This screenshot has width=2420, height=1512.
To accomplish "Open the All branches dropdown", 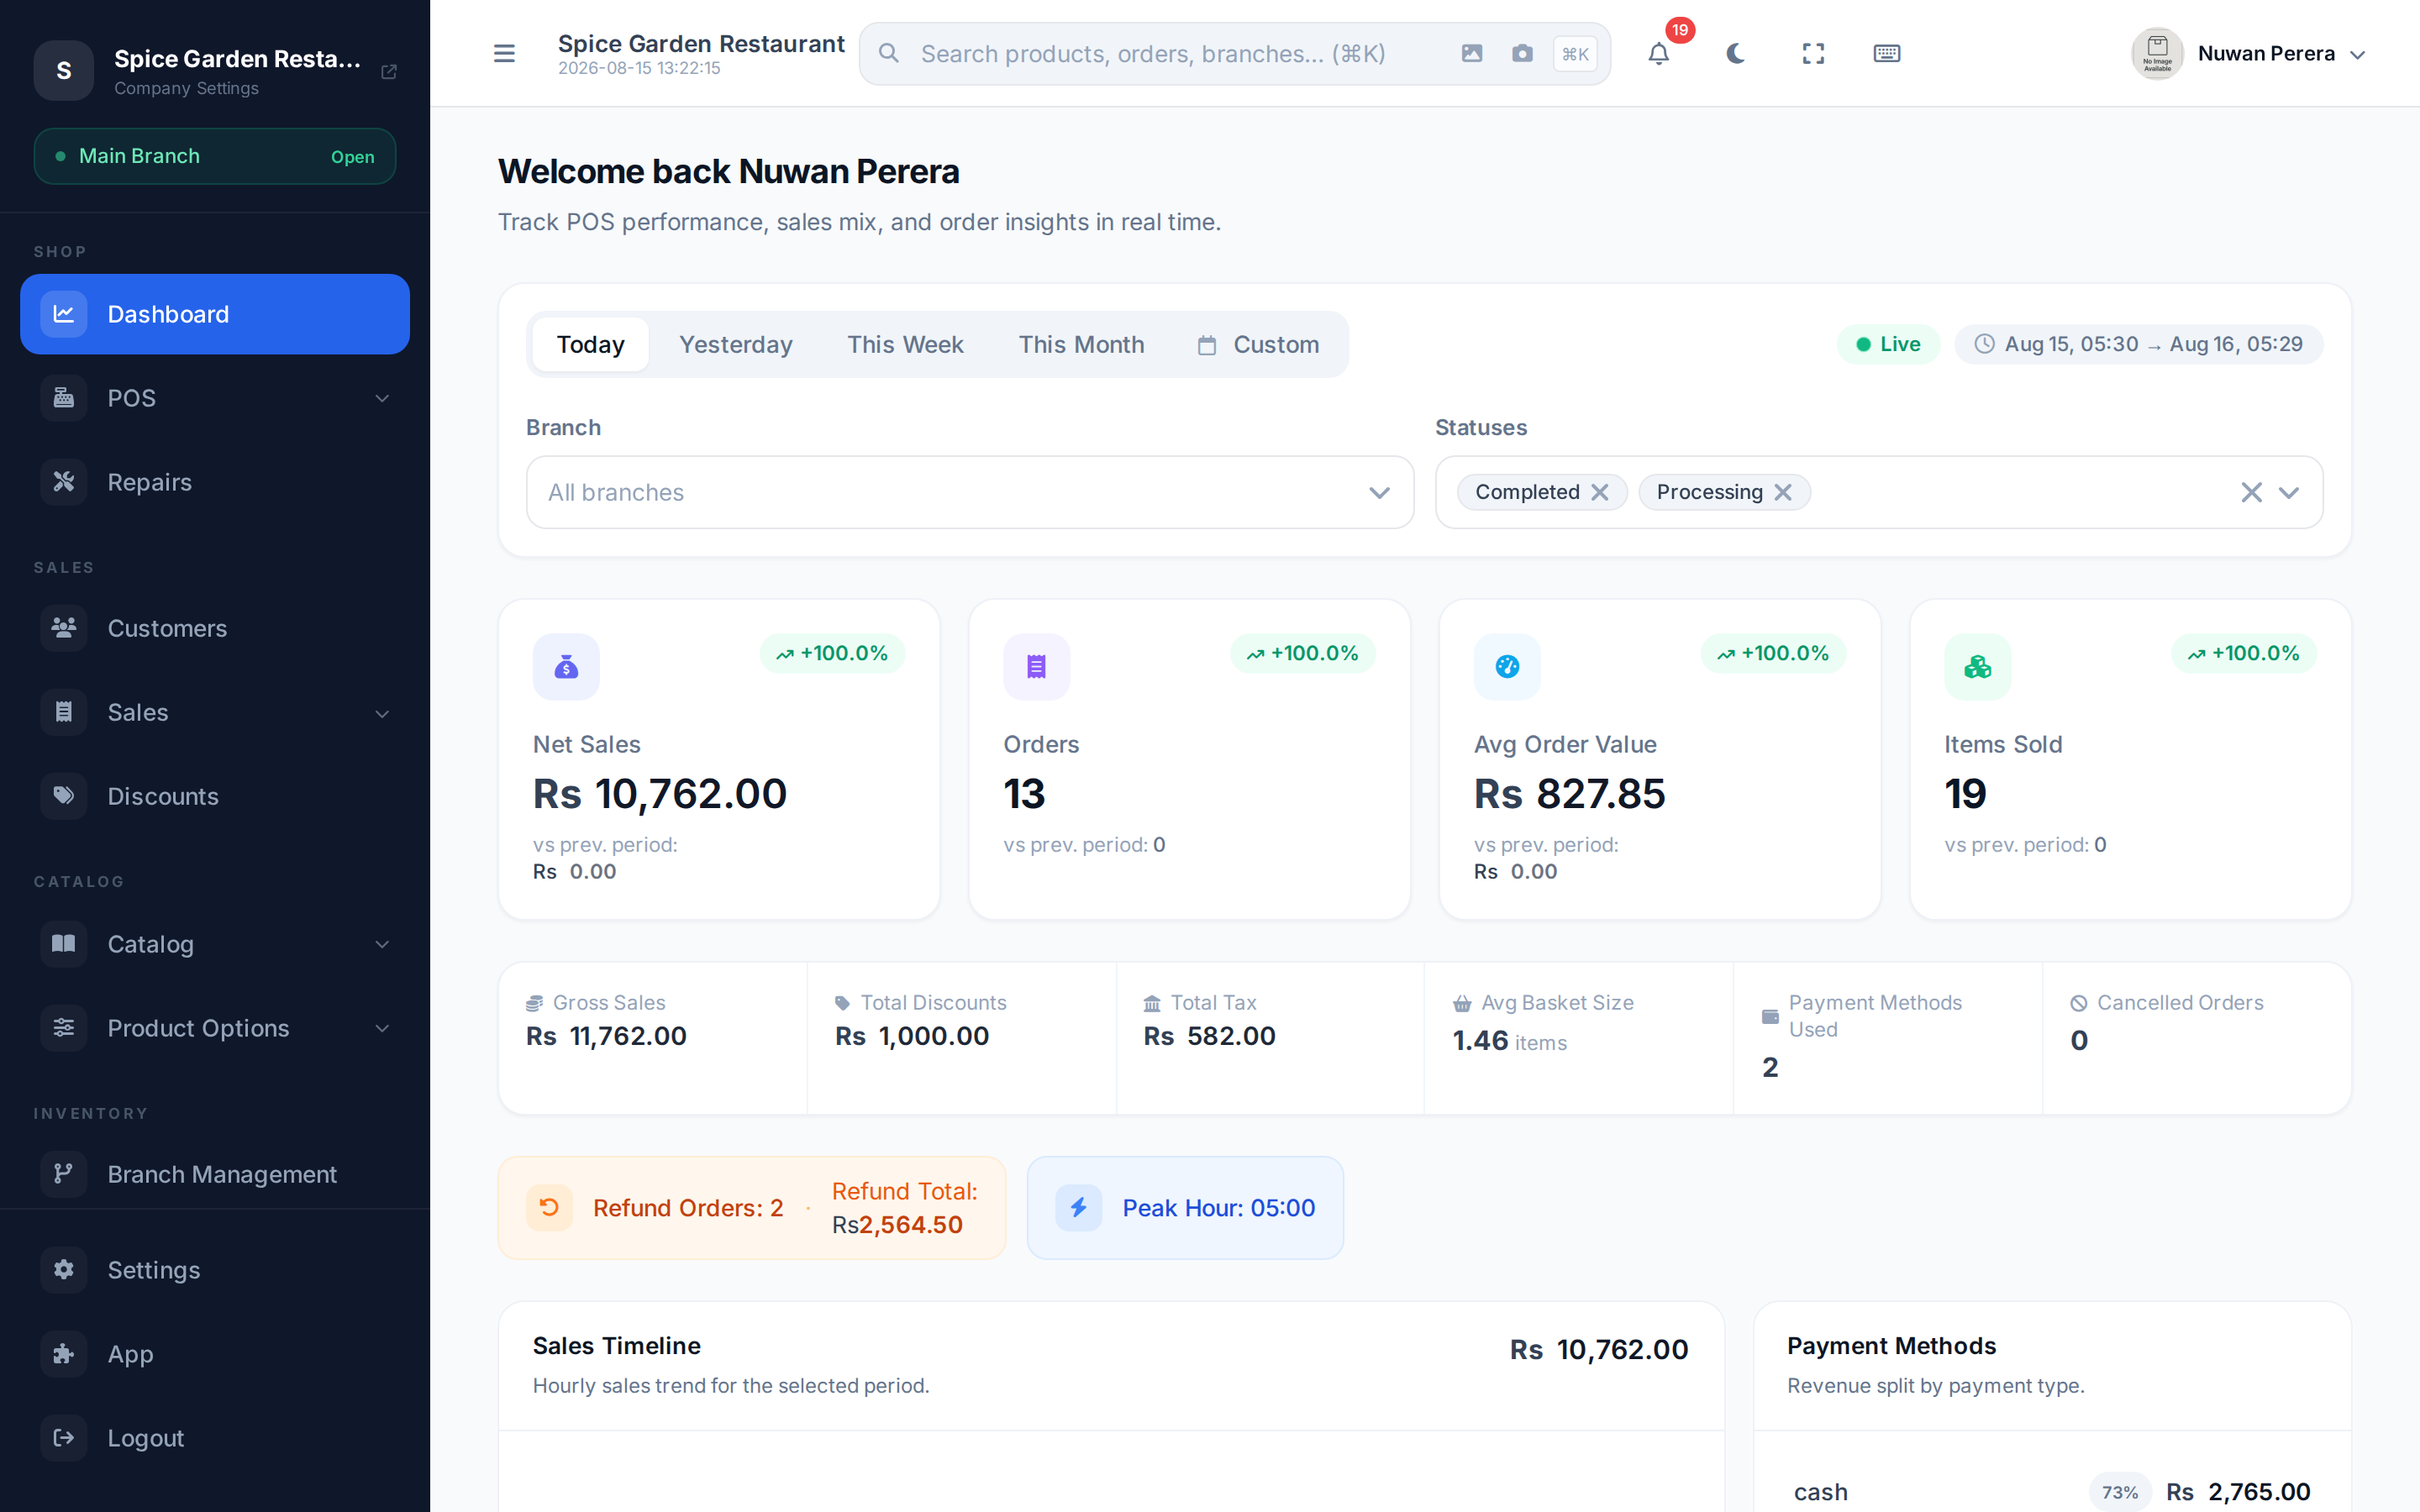I will click(x=969, y=492).
